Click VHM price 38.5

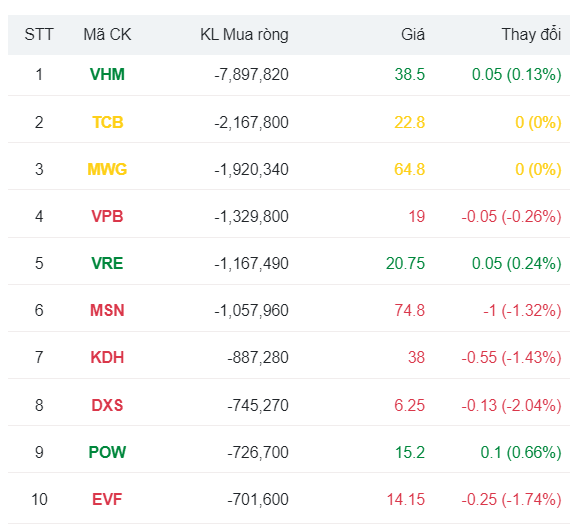point(410,75)
